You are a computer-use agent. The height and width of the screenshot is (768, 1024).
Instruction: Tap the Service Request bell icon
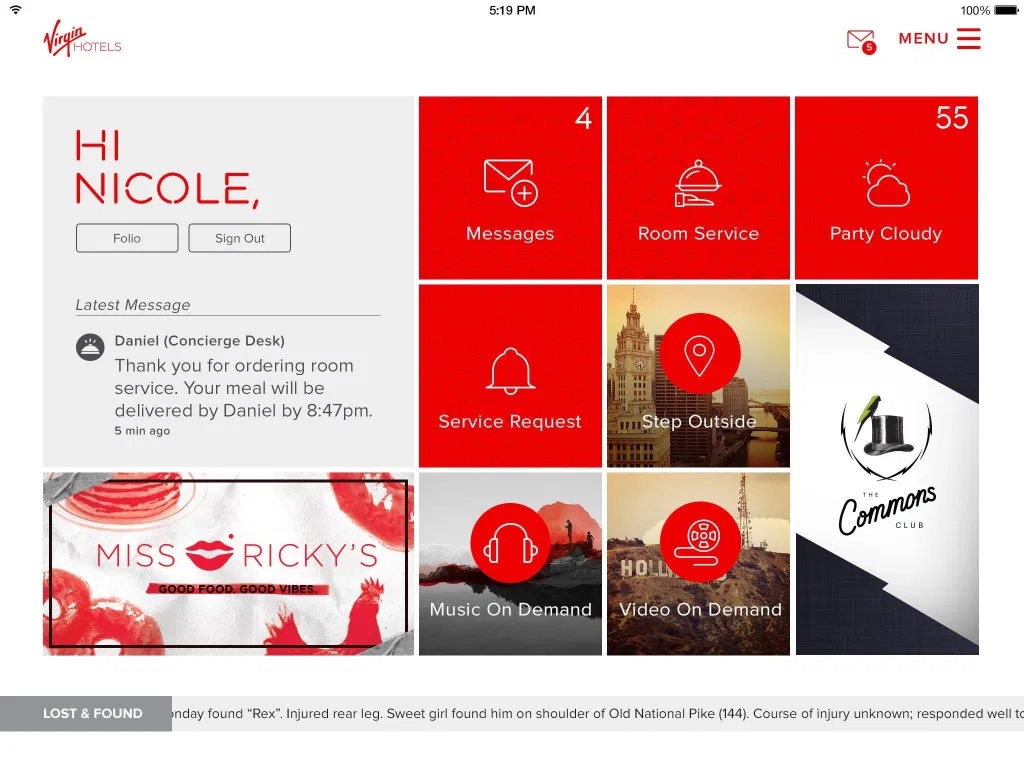point(511,371)
